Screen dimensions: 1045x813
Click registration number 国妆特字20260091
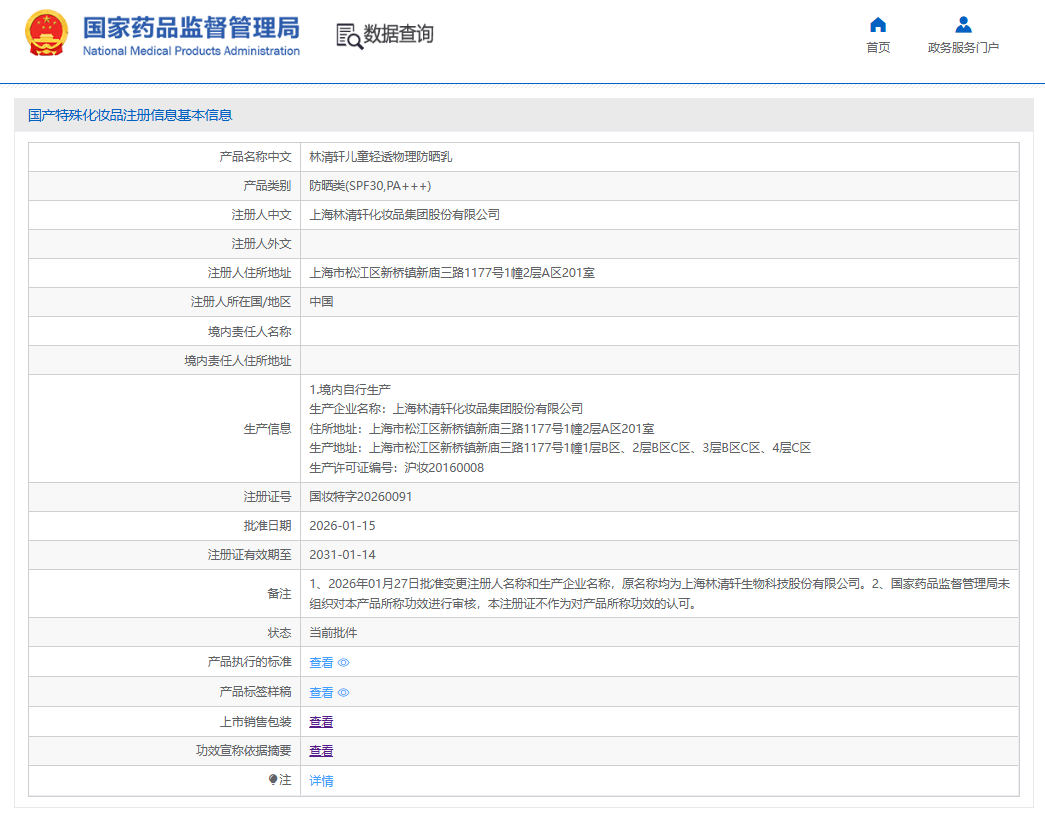[360, 497]
